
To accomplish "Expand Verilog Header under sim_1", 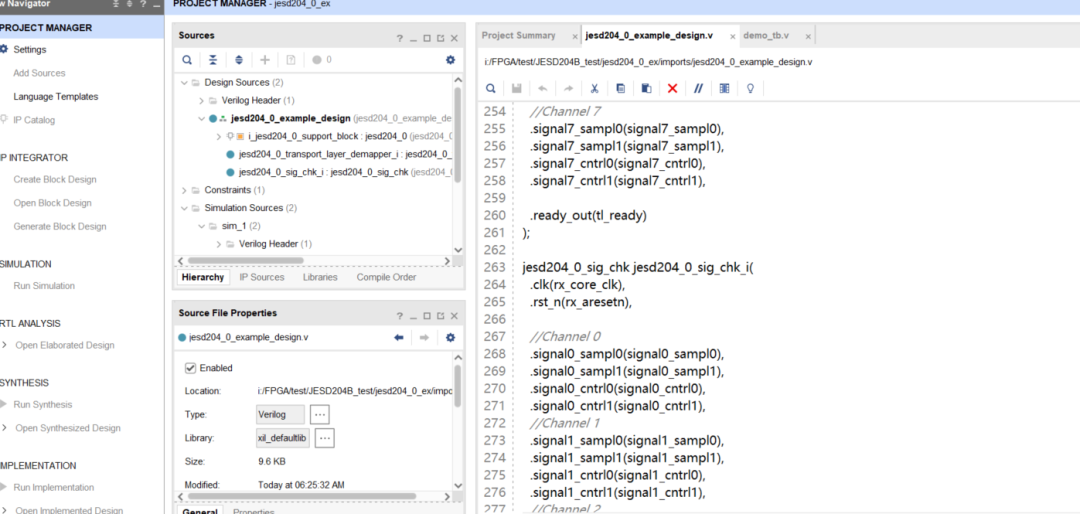I will tap(219, 244).
